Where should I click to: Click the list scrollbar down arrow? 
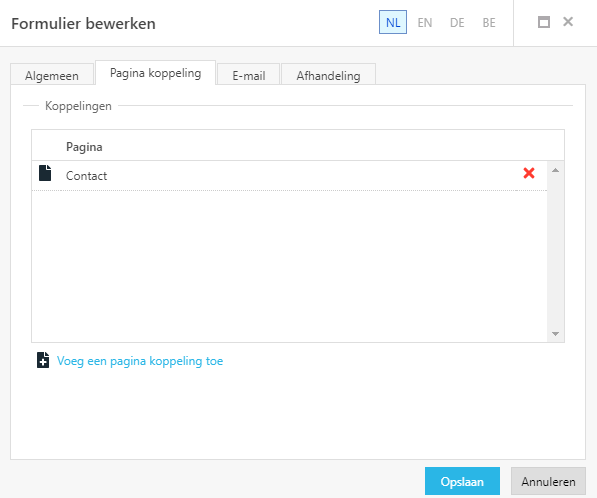(x=555, y=334)
